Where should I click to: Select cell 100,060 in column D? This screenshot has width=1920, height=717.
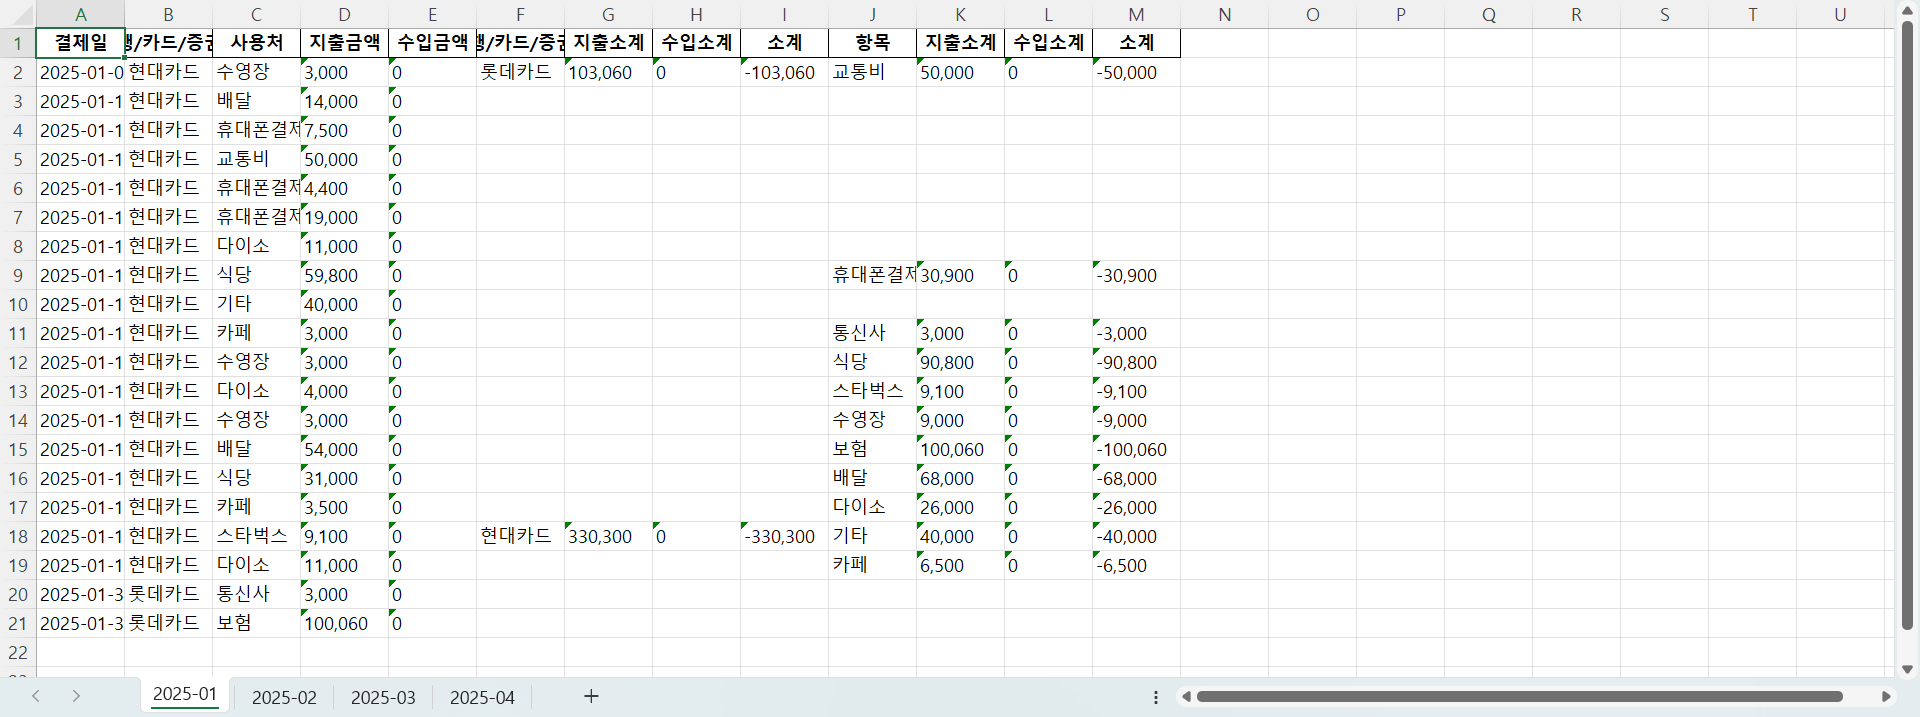(x=344, y=623)
